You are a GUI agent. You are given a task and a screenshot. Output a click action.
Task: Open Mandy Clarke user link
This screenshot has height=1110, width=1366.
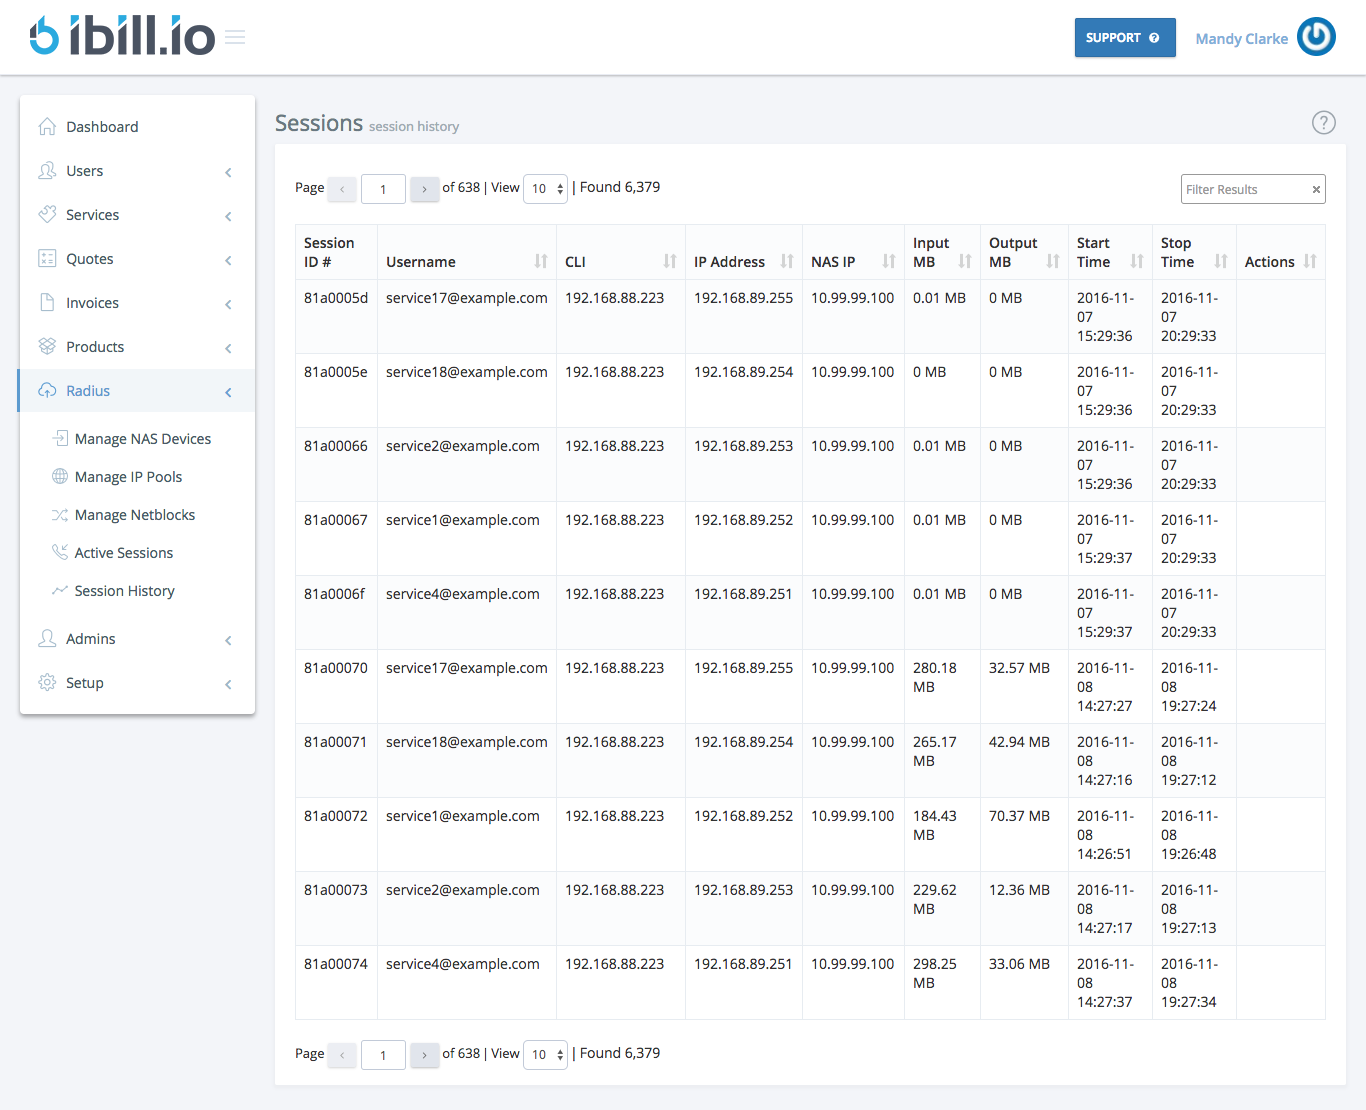(x=1241, y=38)
